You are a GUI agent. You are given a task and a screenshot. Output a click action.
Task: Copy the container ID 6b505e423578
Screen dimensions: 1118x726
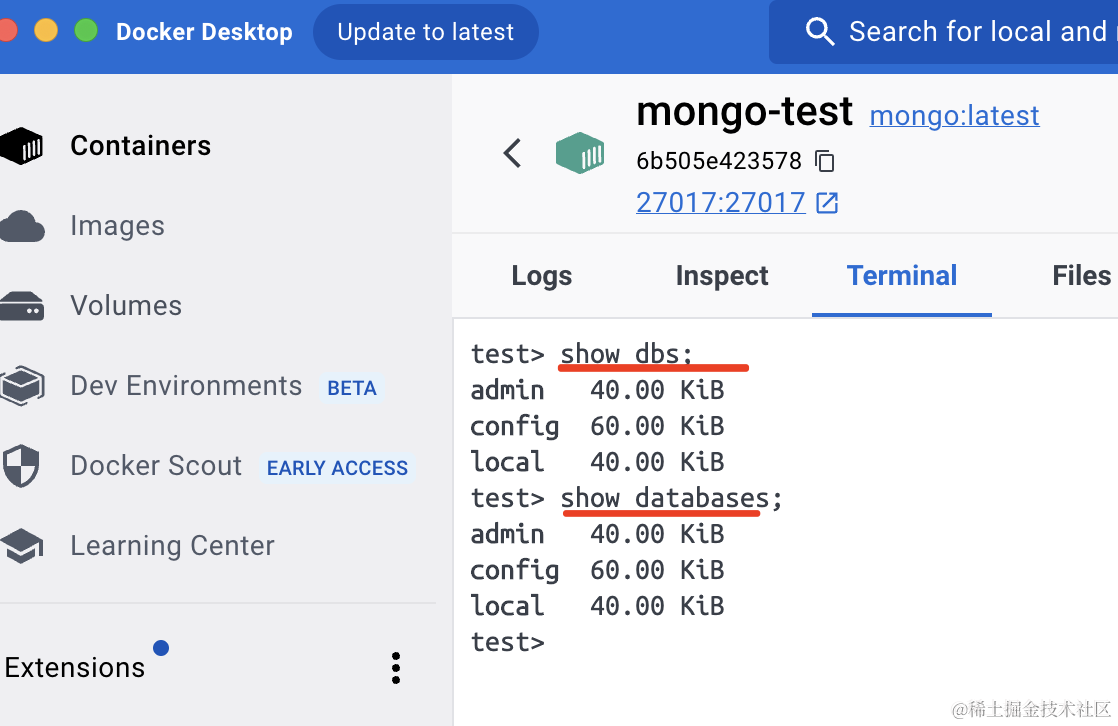pyautogui.click(x=825, y=161)
